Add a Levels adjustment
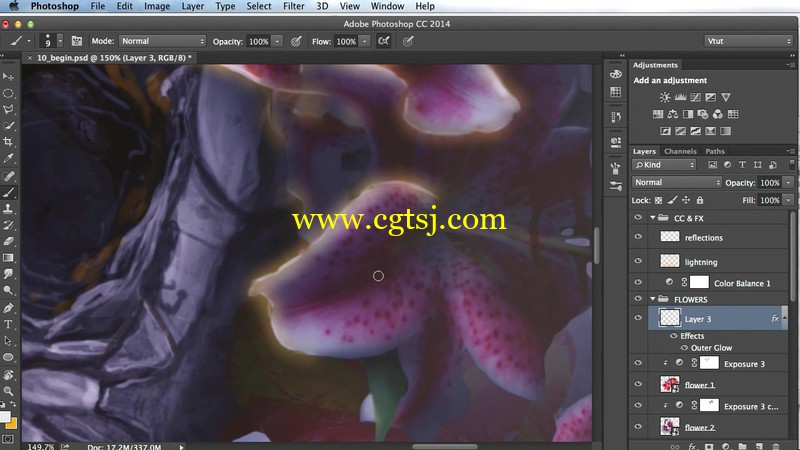The width and height of the screenshot is (800, 450). coord(680,97)
